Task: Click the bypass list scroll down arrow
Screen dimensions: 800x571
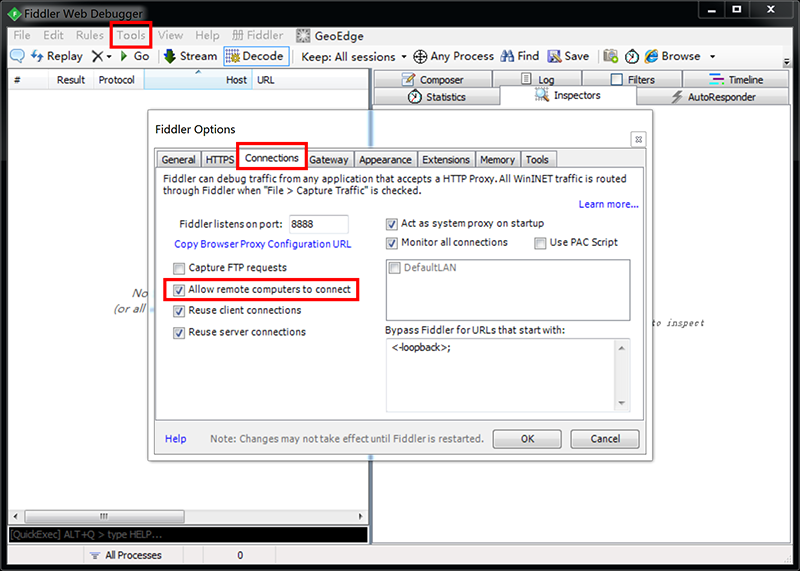Action: click(621, 403)
